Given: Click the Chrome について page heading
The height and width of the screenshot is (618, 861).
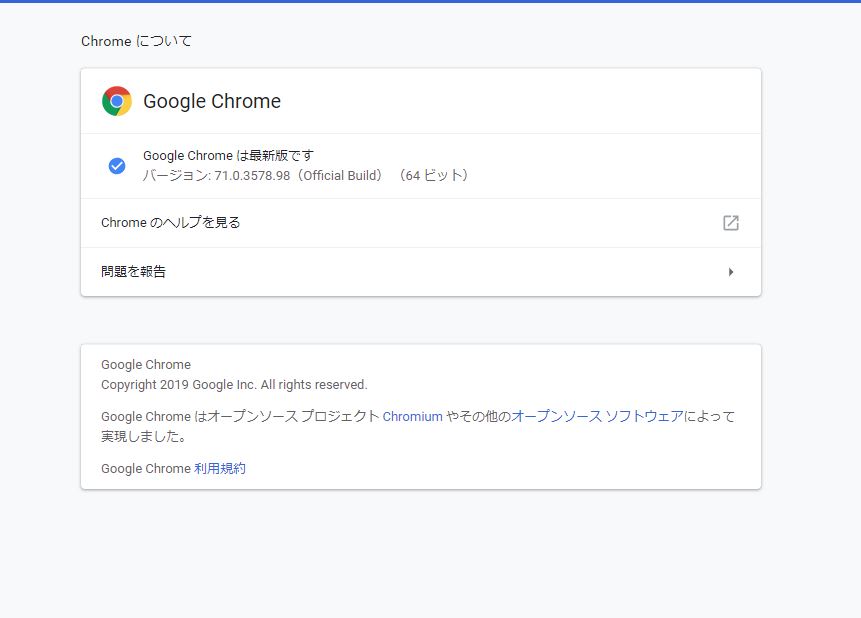Looking at the screenshot, I should (x=136, y=41).
